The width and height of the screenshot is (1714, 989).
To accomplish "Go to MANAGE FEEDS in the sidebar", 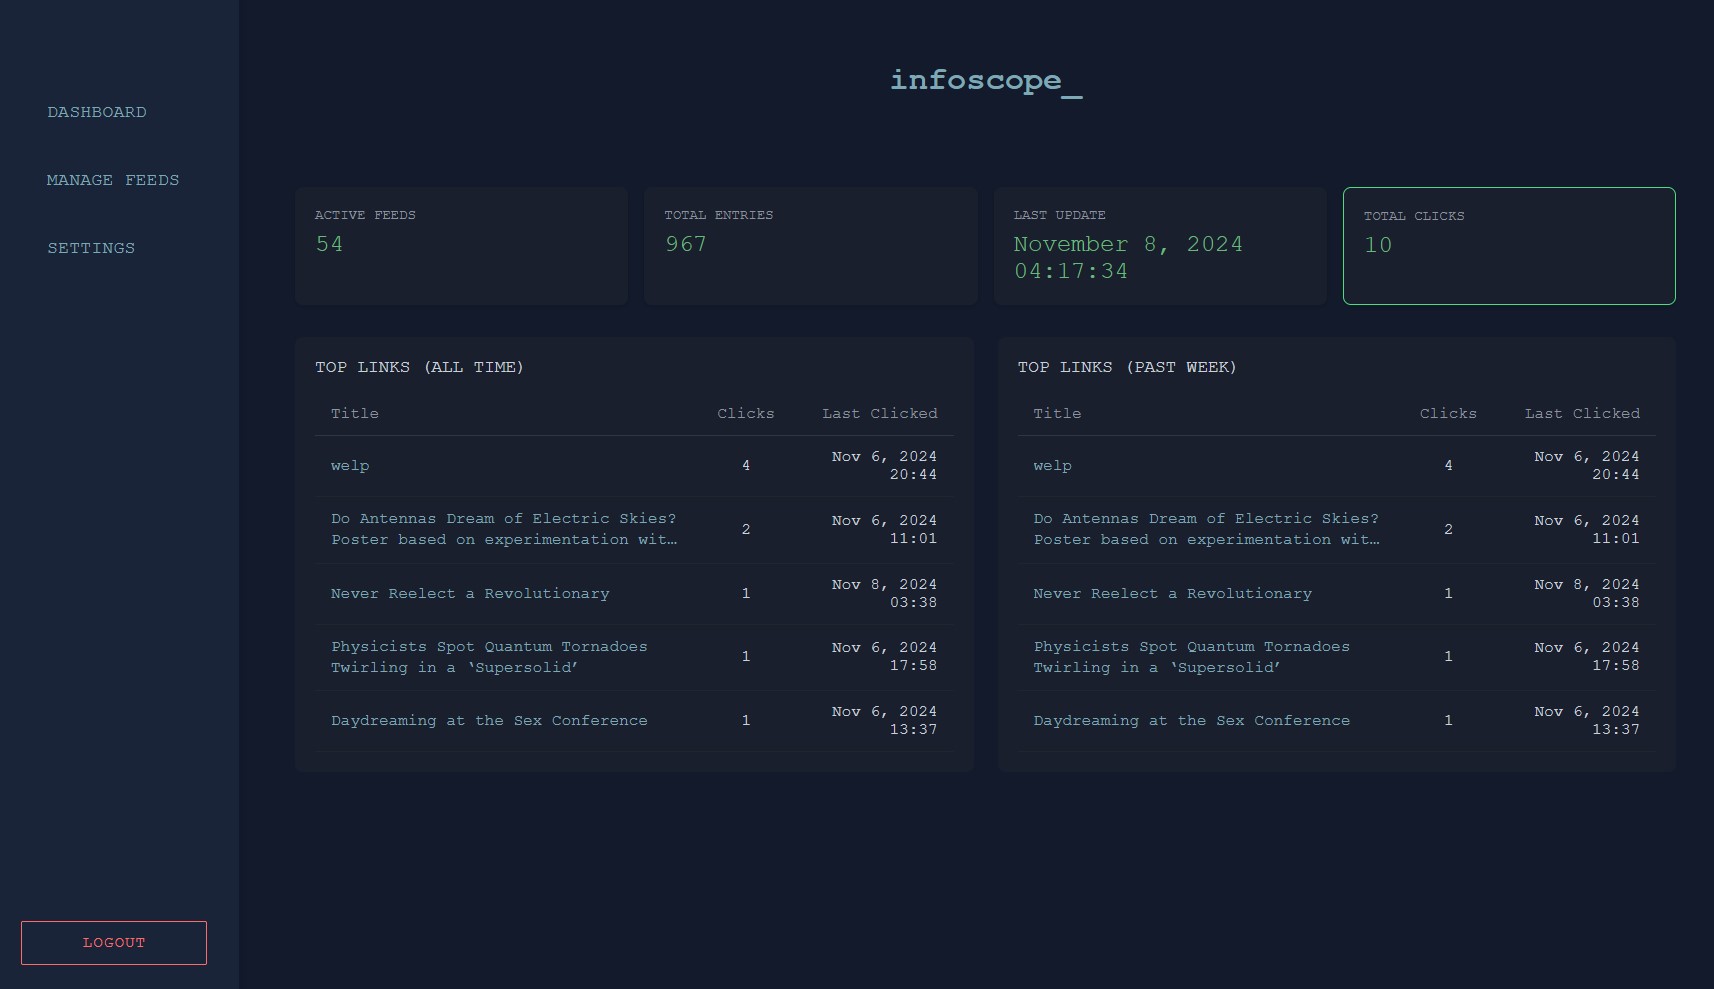I will tap(113, 180).
